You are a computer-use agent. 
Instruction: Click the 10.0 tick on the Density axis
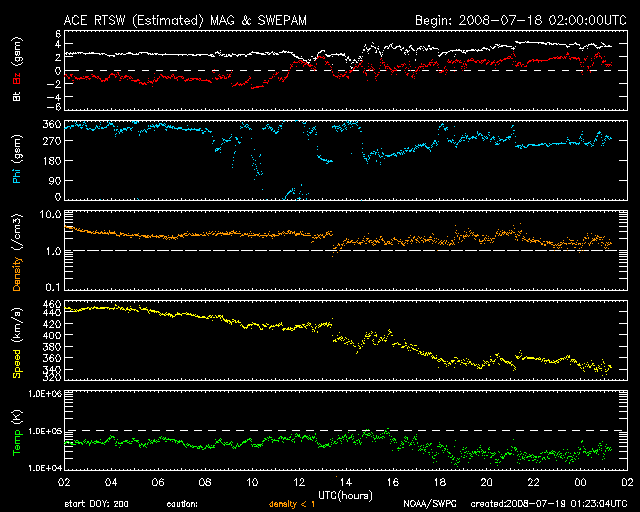pyautogui.click(x=50, y=214)
